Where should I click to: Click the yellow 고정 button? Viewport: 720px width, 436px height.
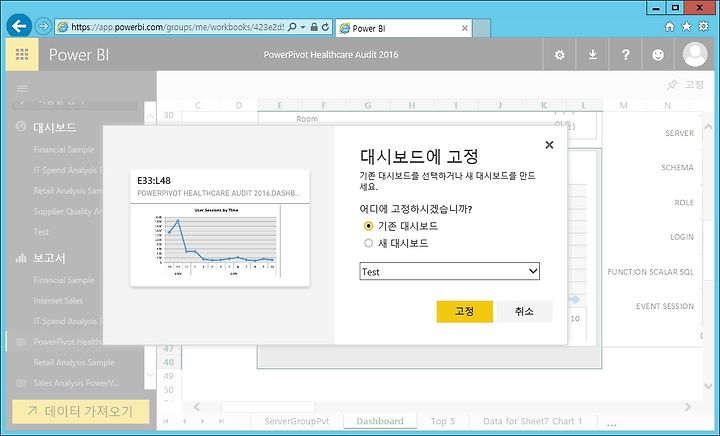tap(465, 312)
